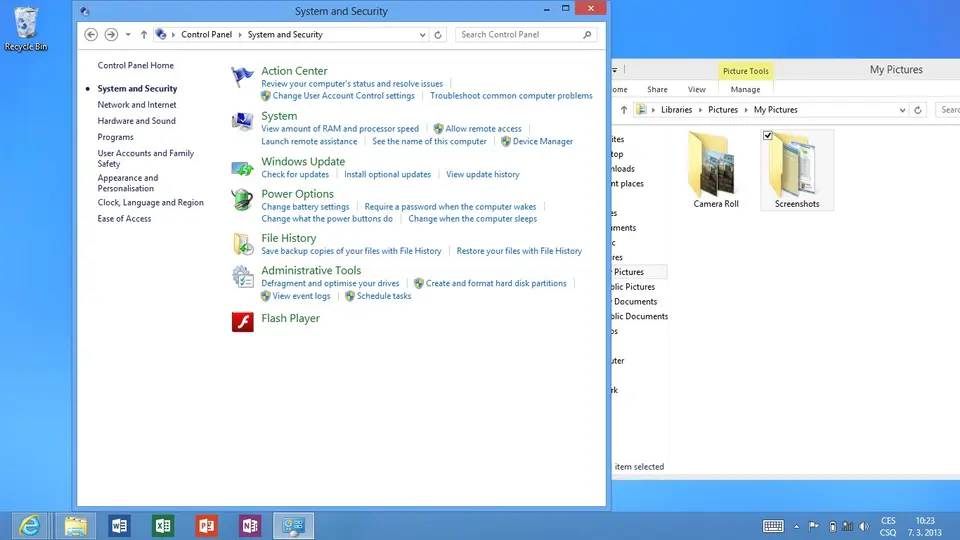Launch OneNote from the taskbar
Screen dimensions: 960x540
pos(250,526)
